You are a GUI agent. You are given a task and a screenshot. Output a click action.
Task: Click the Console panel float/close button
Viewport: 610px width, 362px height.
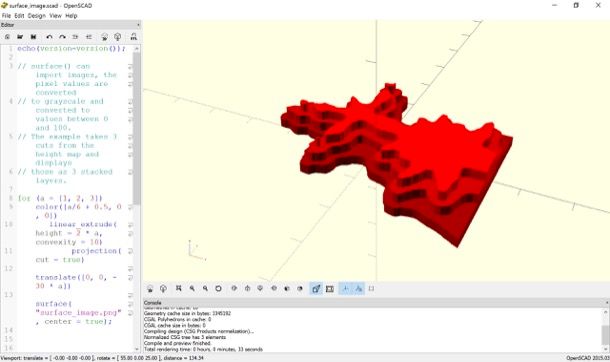pyautogui.click(x=607, y=303)
